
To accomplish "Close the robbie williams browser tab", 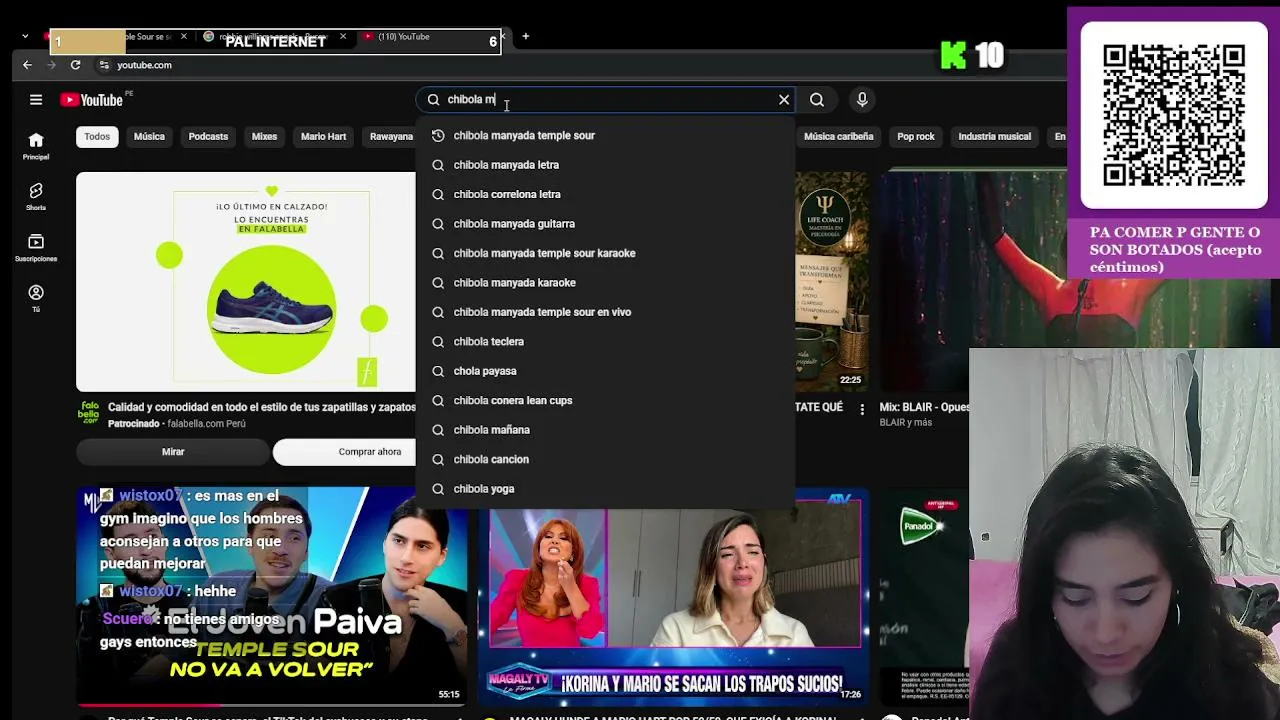I will click(343, 37).
